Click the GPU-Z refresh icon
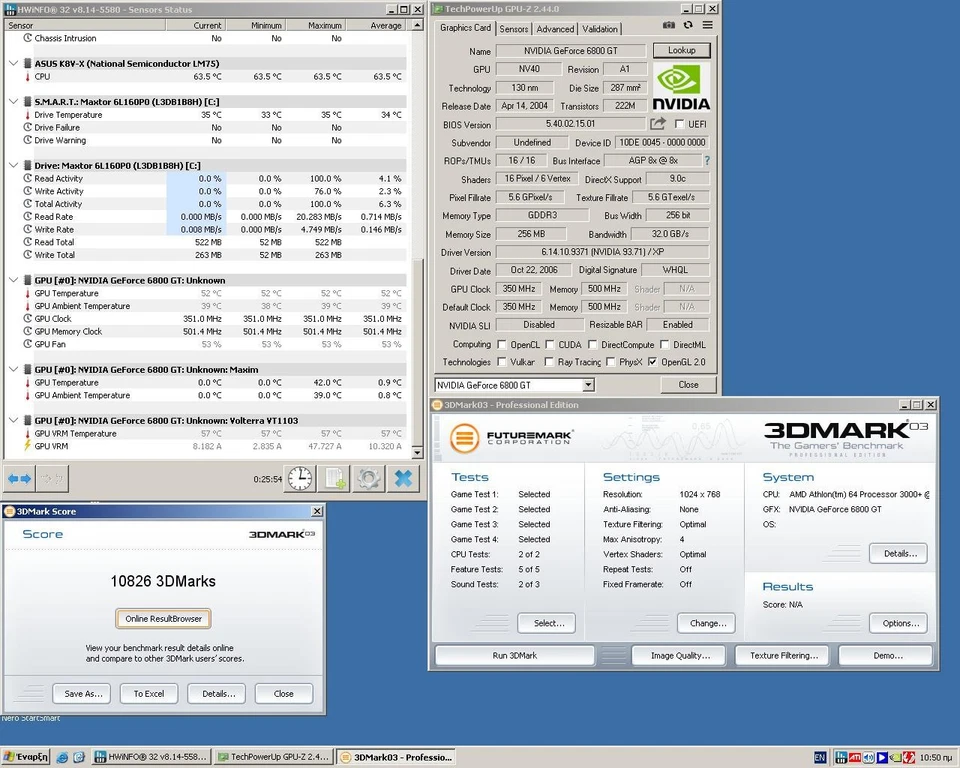The height and width of the screenshot is (768, 960). pyautogui.click(x=688, y=25)
